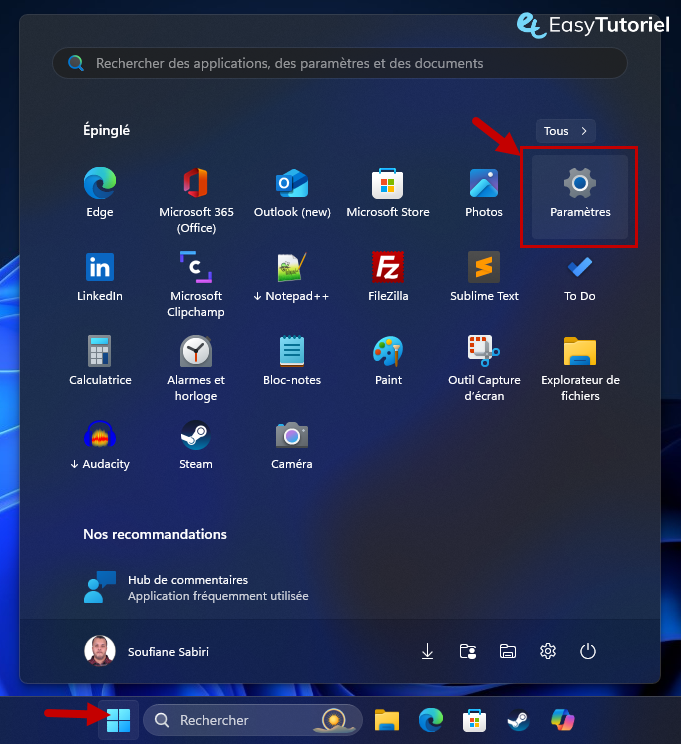Screen dimensions: 681x744
Task: Launch Audacity audio editor
Action: point(100,444)
